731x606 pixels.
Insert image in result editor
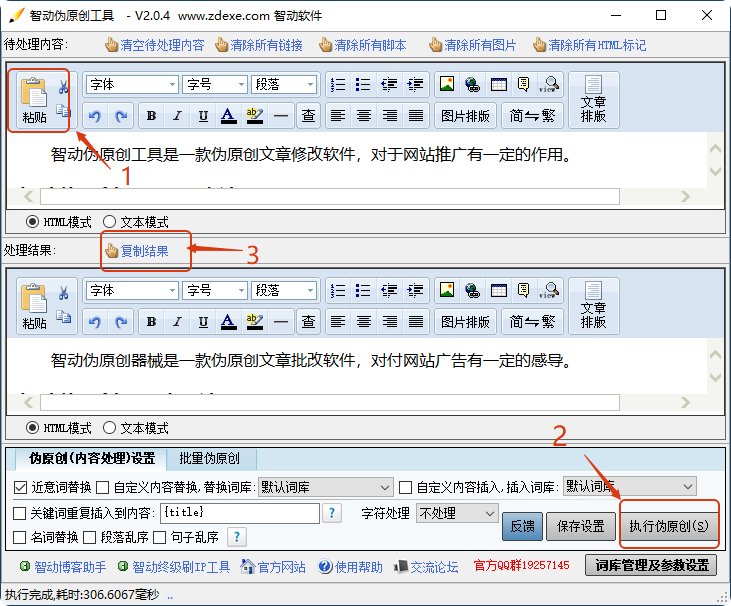point(447,290)
